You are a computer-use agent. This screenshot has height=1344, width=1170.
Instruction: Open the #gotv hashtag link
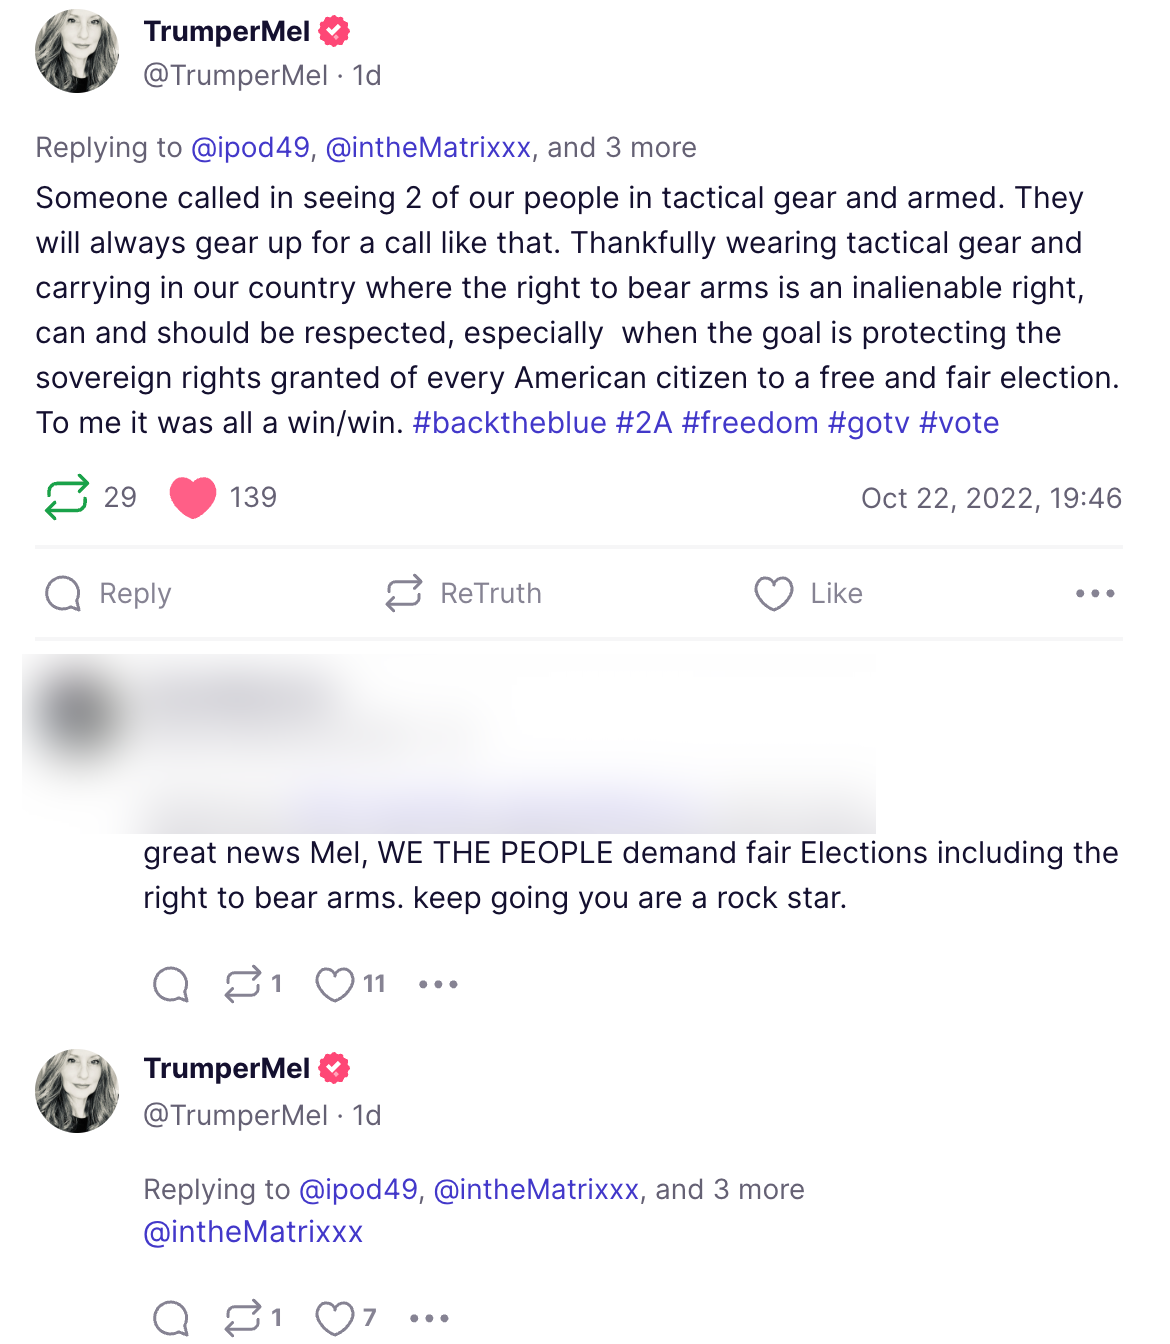coord(868,423)
